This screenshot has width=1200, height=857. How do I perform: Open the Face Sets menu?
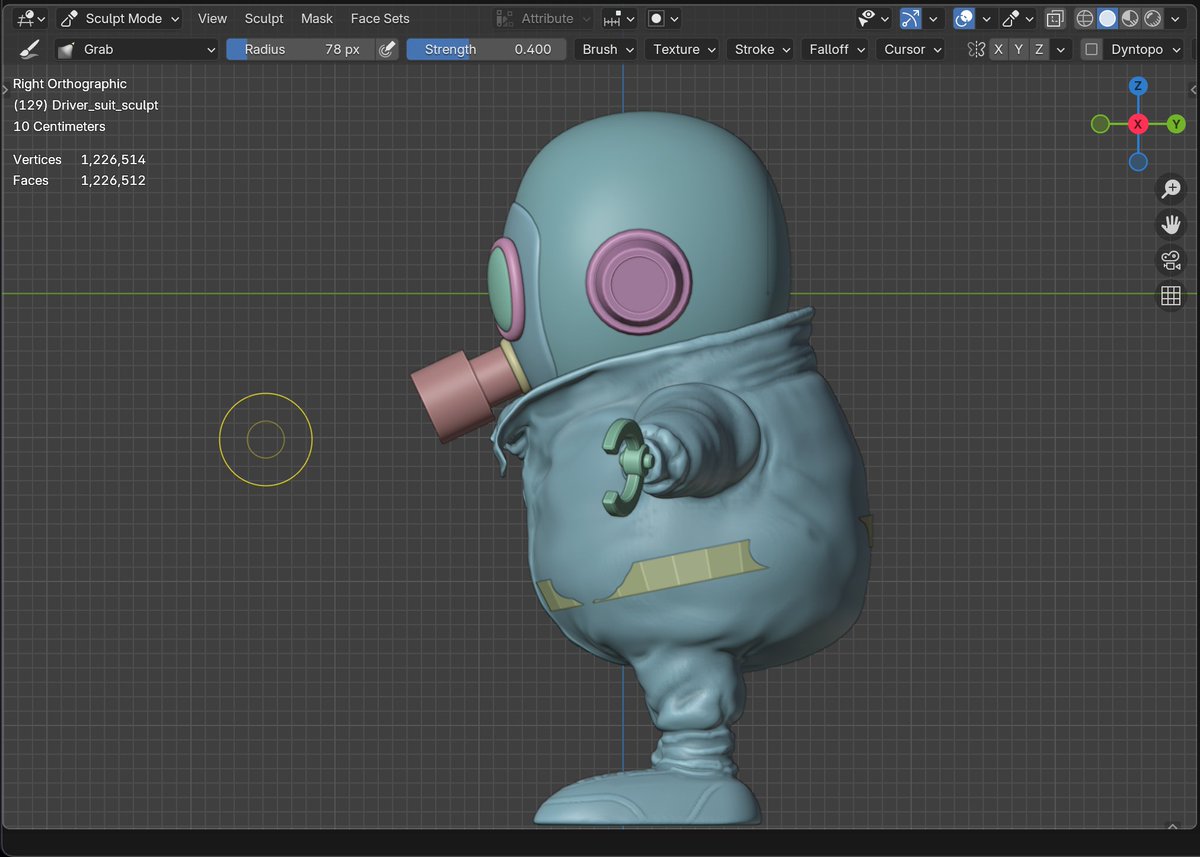click(x=380, y=18)
